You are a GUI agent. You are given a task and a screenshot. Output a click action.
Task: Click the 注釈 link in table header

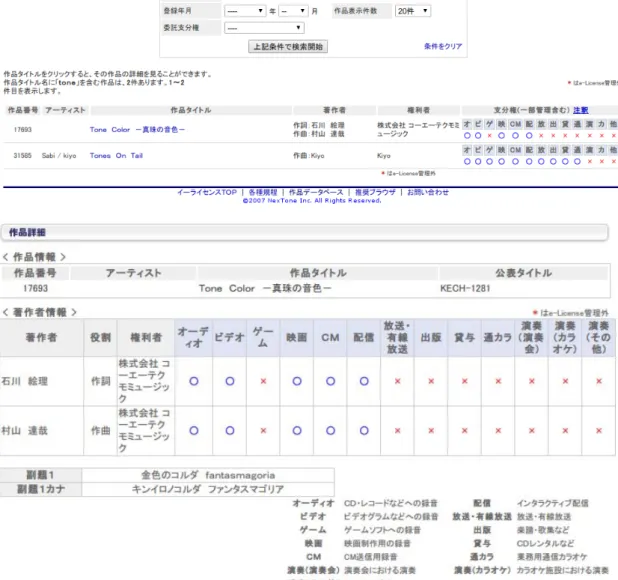click(x=581, y=110)
